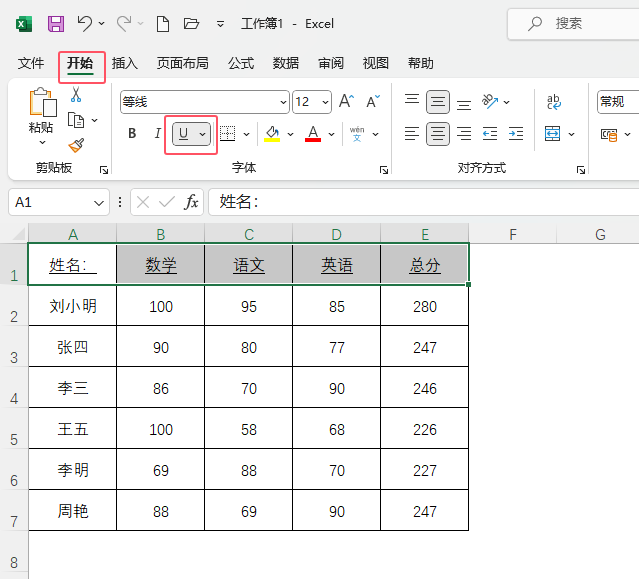Select the Format Painter brush

[x=76, y=145]
